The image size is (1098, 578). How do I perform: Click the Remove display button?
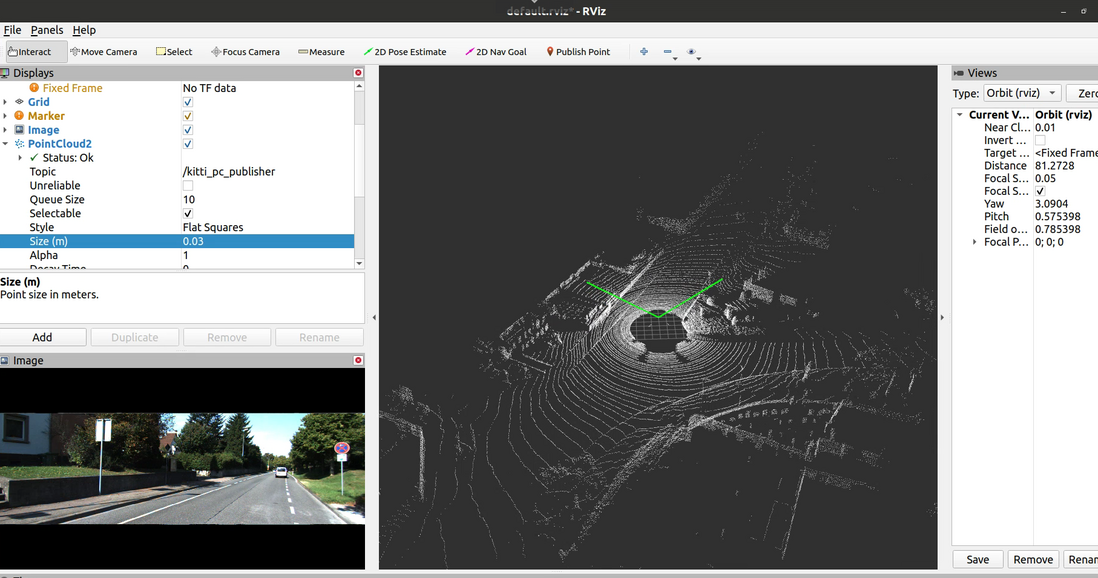click(x=227, y=337)
